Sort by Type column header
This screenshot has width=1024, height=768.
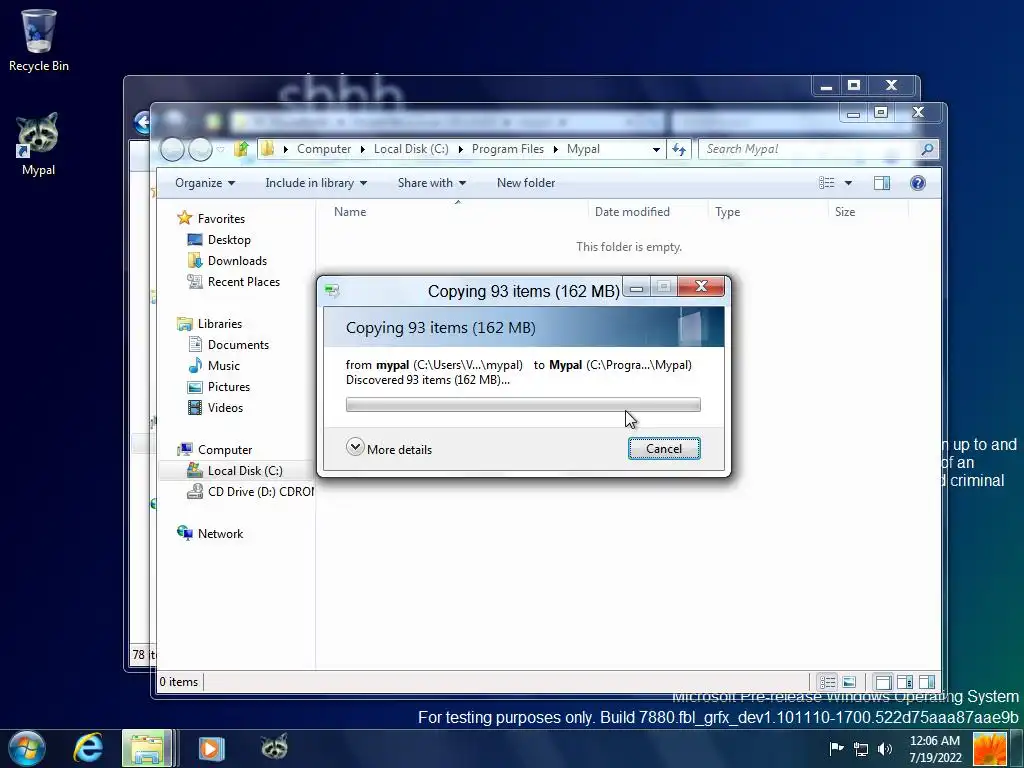click(768, 212)
